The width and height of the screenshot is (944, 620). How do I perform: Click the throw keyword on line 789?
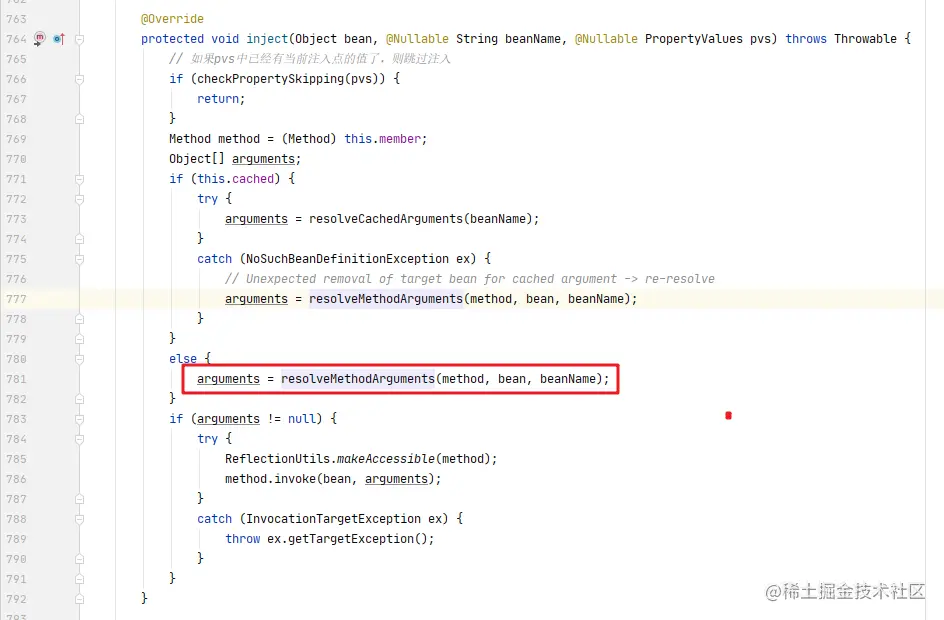pos(243,539)
